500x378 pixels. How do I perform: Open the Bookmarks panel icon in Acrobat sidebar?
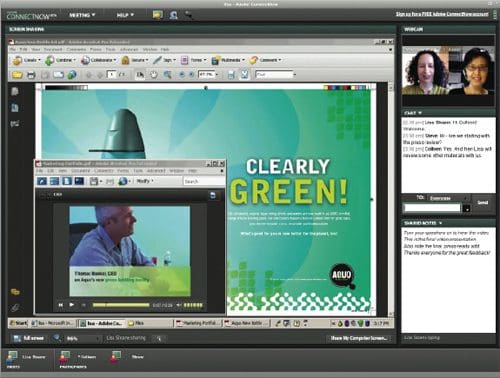(x=15, y=108)
